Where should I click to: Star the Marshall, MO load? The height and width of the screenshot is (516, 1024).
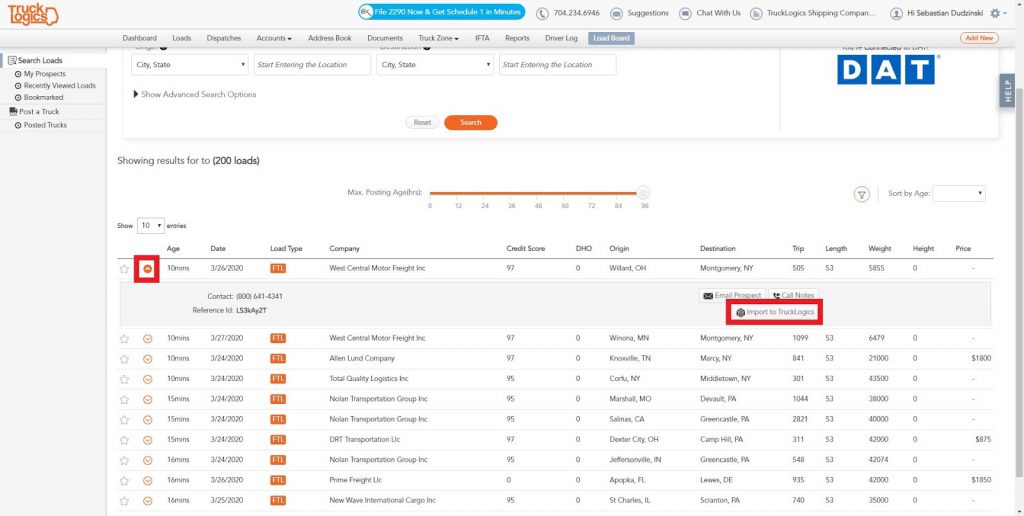124,400
